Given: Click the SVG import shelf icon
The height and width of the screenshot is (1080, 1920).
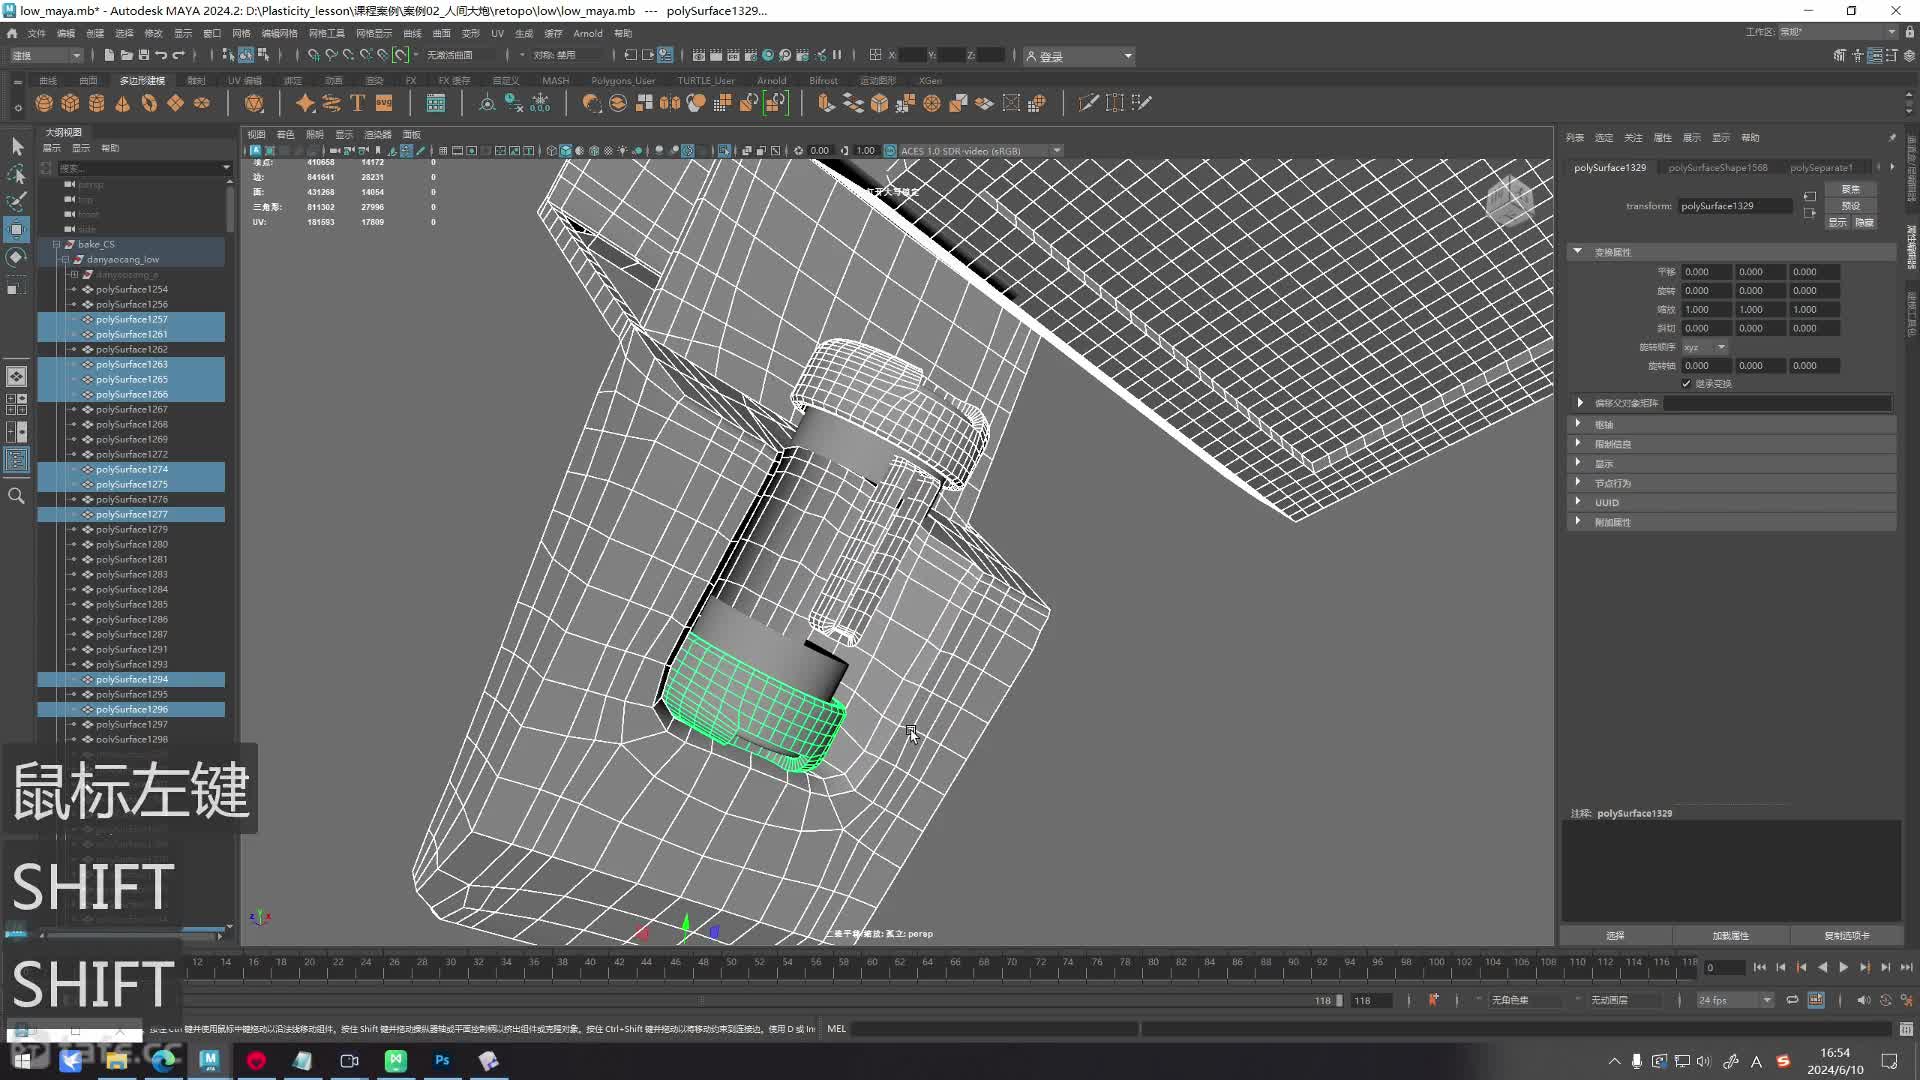Looking at the screenshot, I should point(384,103).
